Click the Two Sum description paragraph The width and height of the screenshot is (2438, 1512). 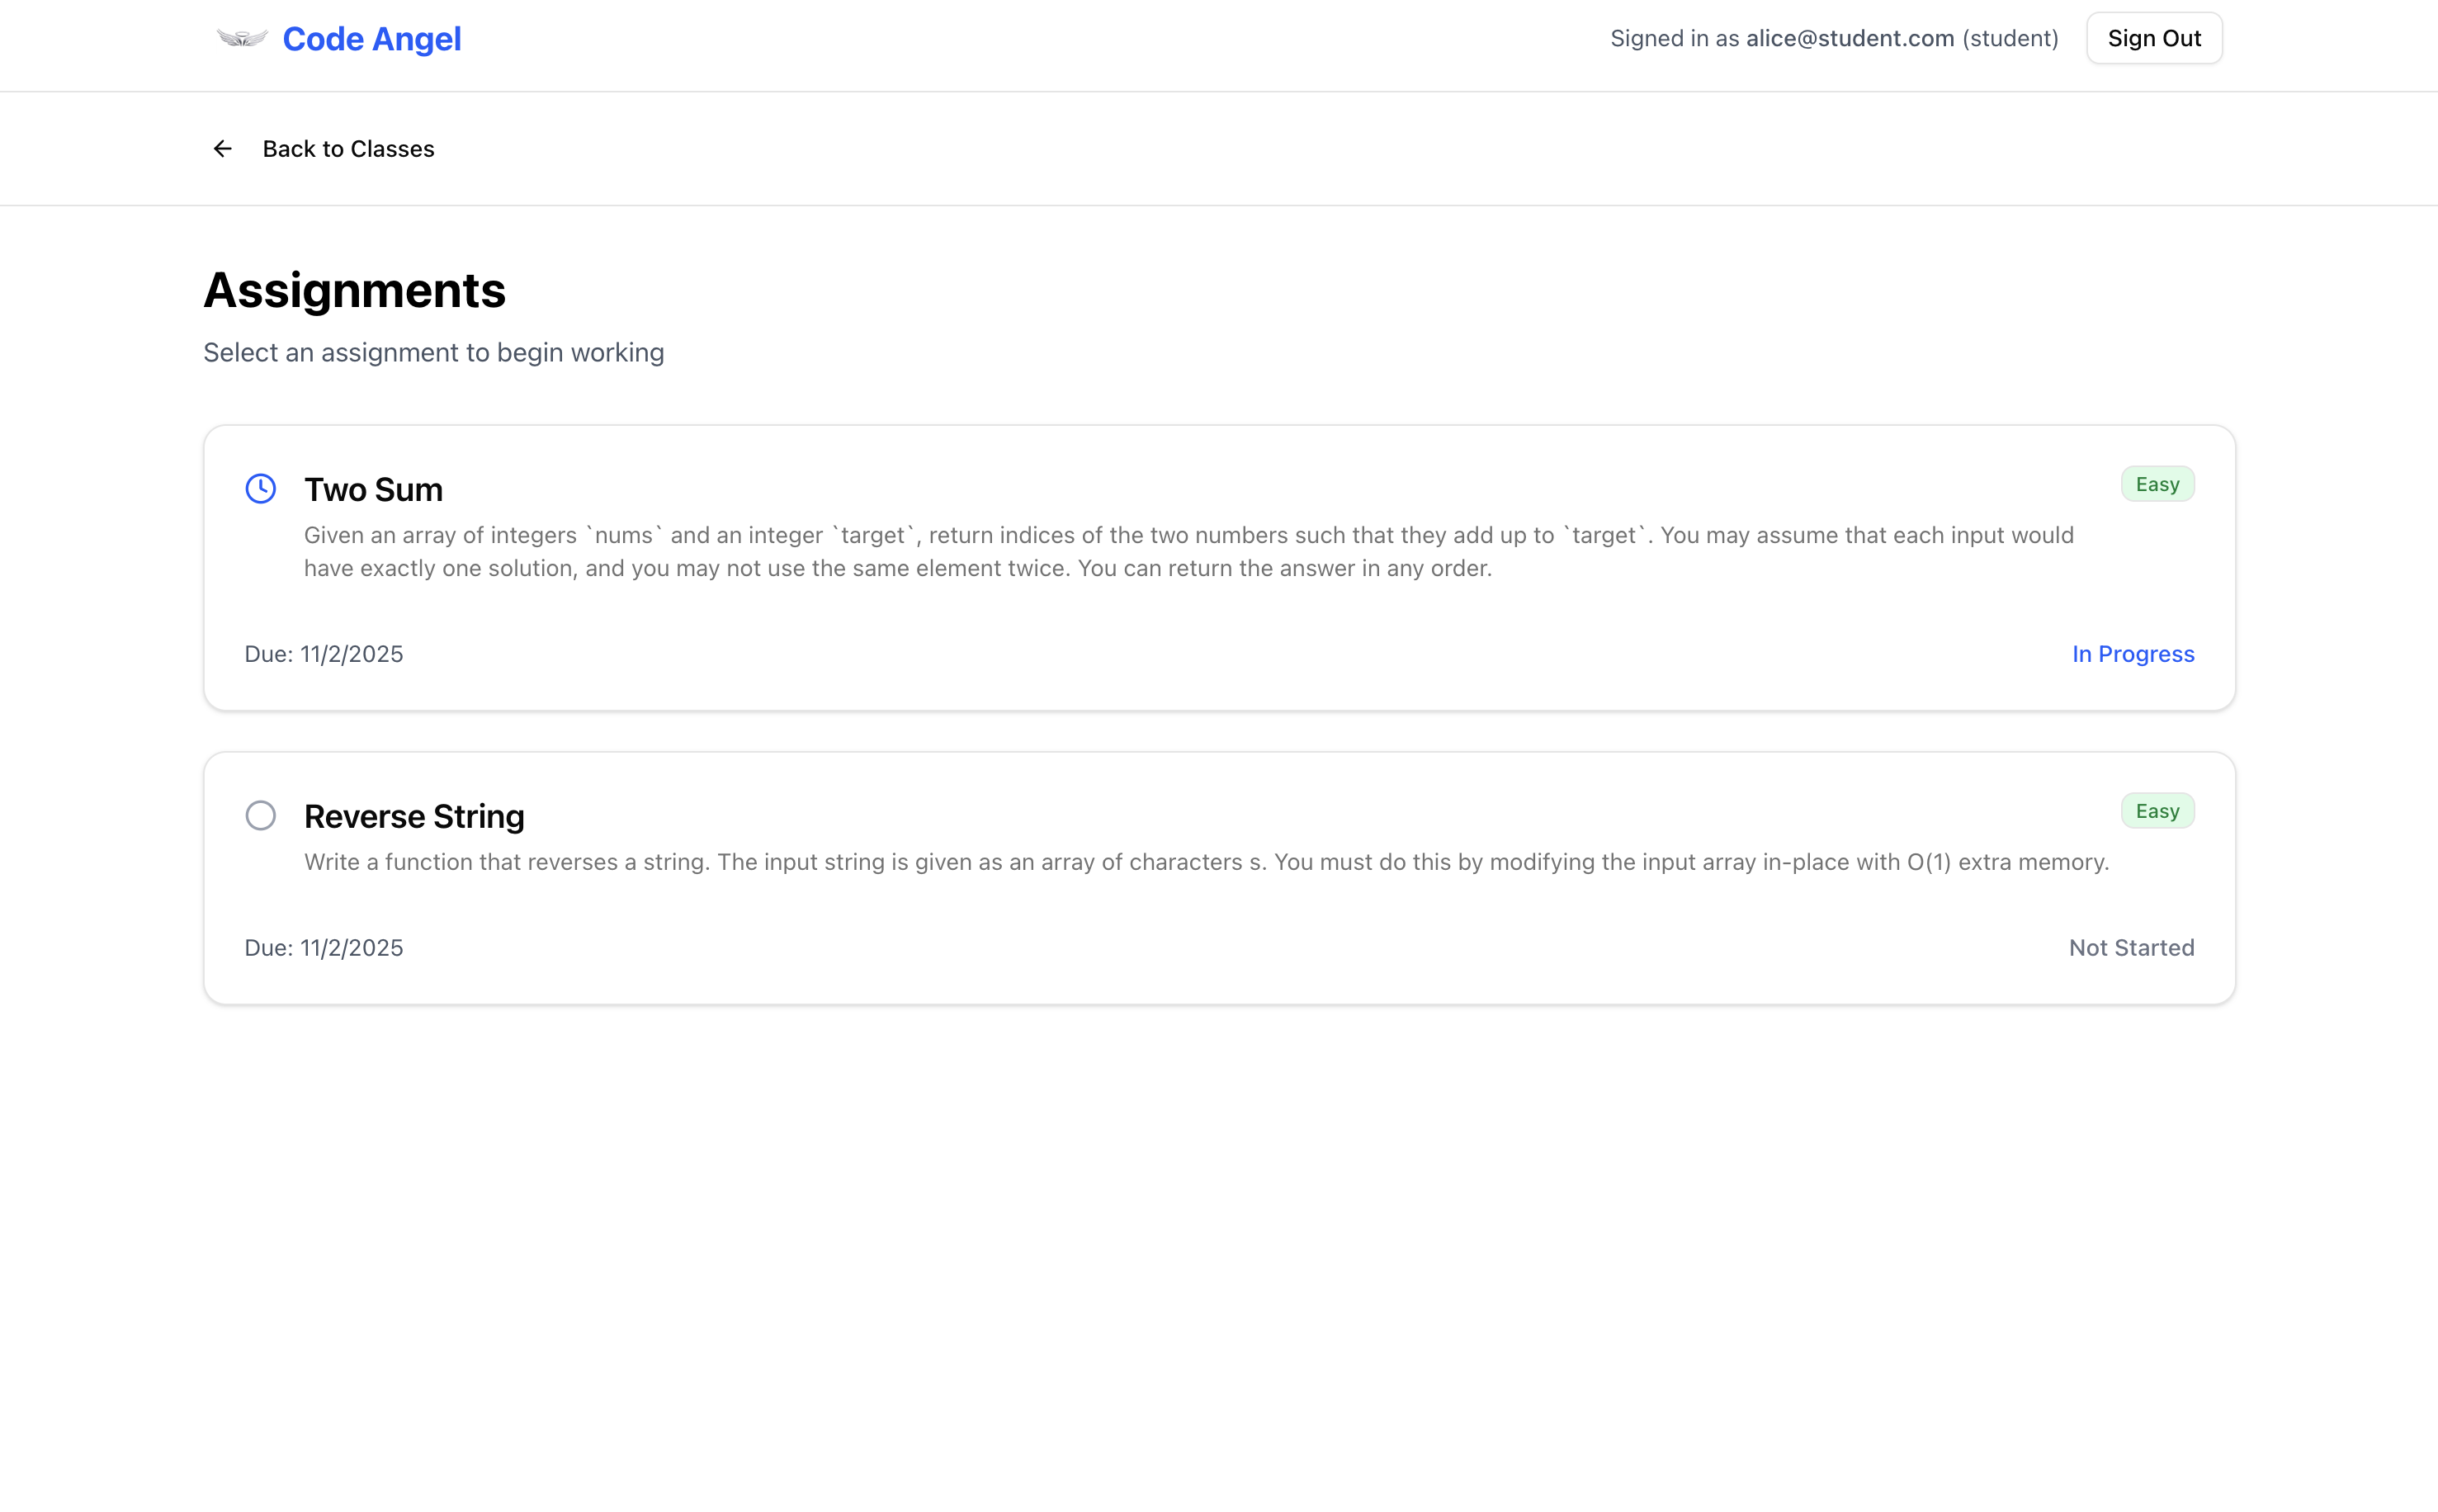point(1188,552)
